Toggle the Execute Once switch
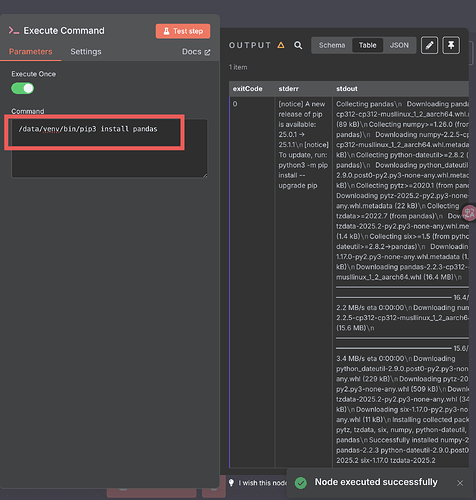This screenshot has width=476, height=500. point(23,88)
